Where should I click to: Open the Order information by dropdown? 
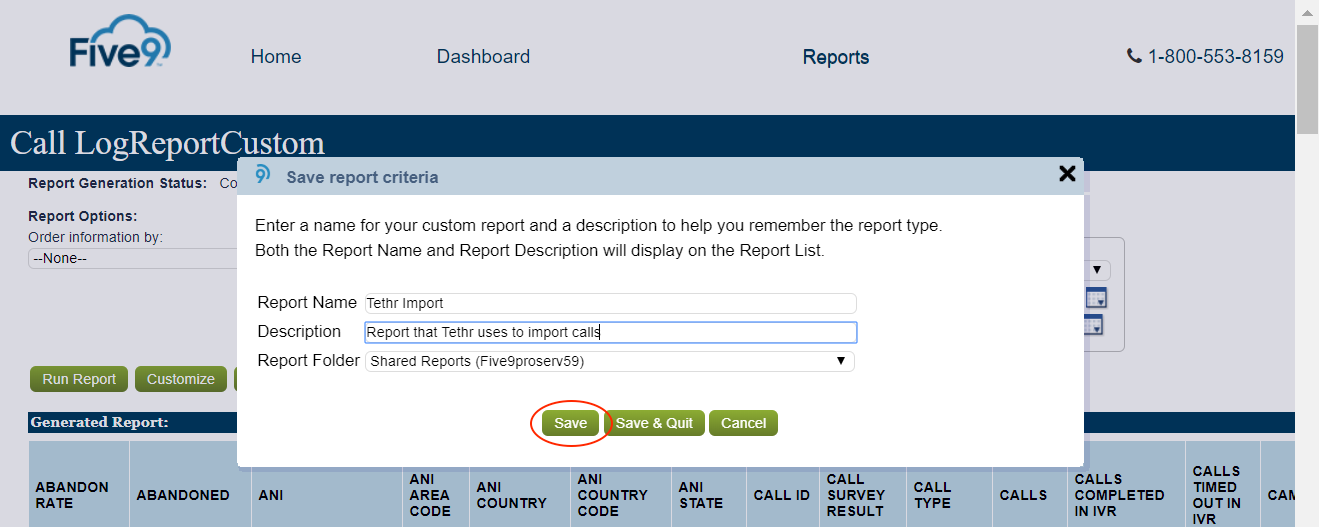coord(133,259)
